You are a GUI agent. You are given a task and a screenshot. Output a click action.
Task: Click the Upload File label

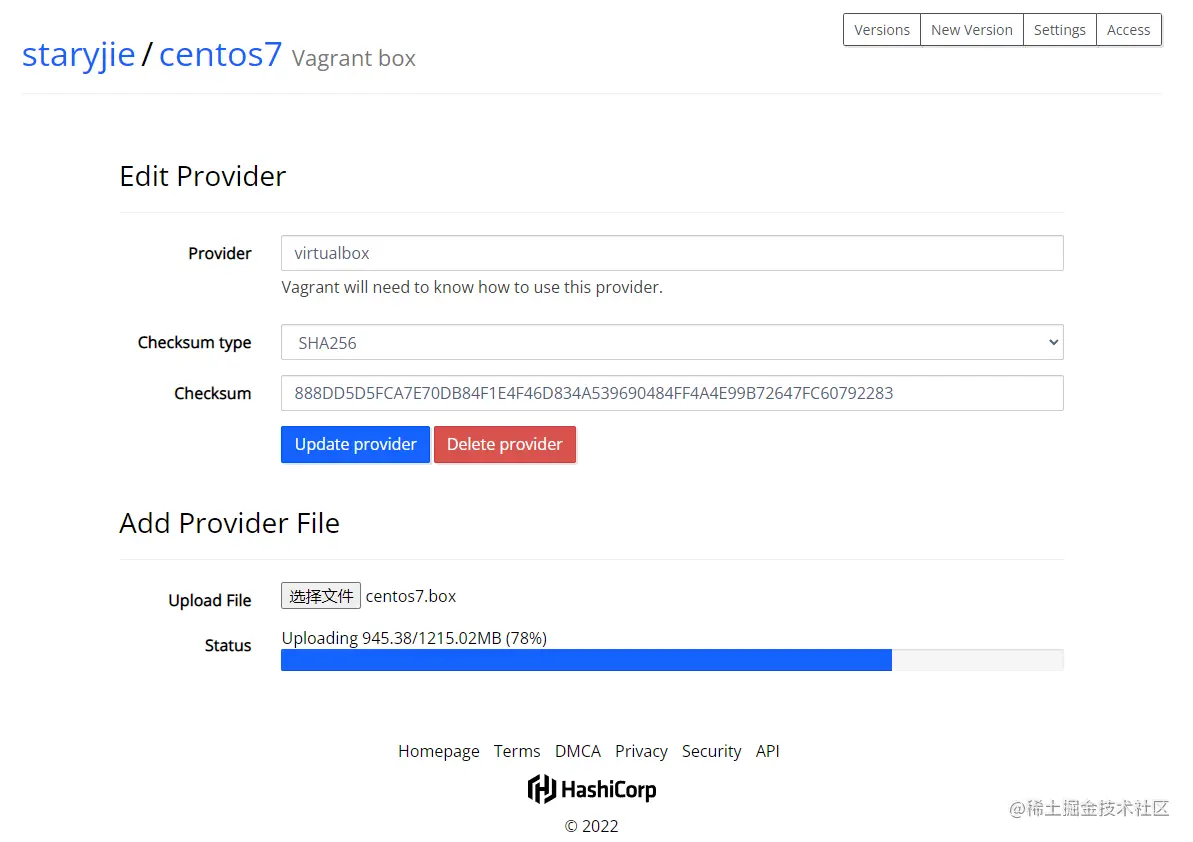209,600
